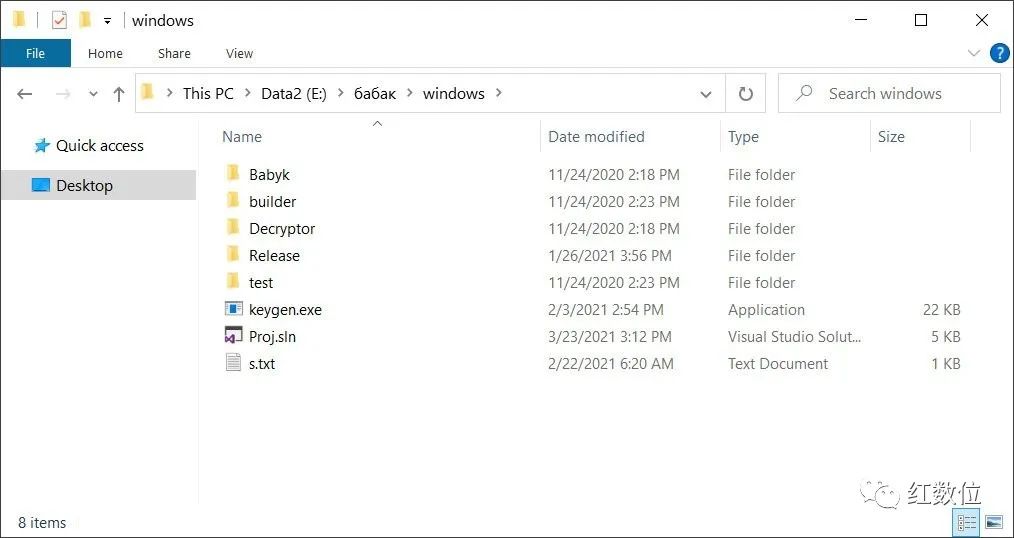The width and height of the screenshot is (1014, 538).
Task: Open Customize Quick Access Toolbar dropdown
Action: [x=107, y=21]
